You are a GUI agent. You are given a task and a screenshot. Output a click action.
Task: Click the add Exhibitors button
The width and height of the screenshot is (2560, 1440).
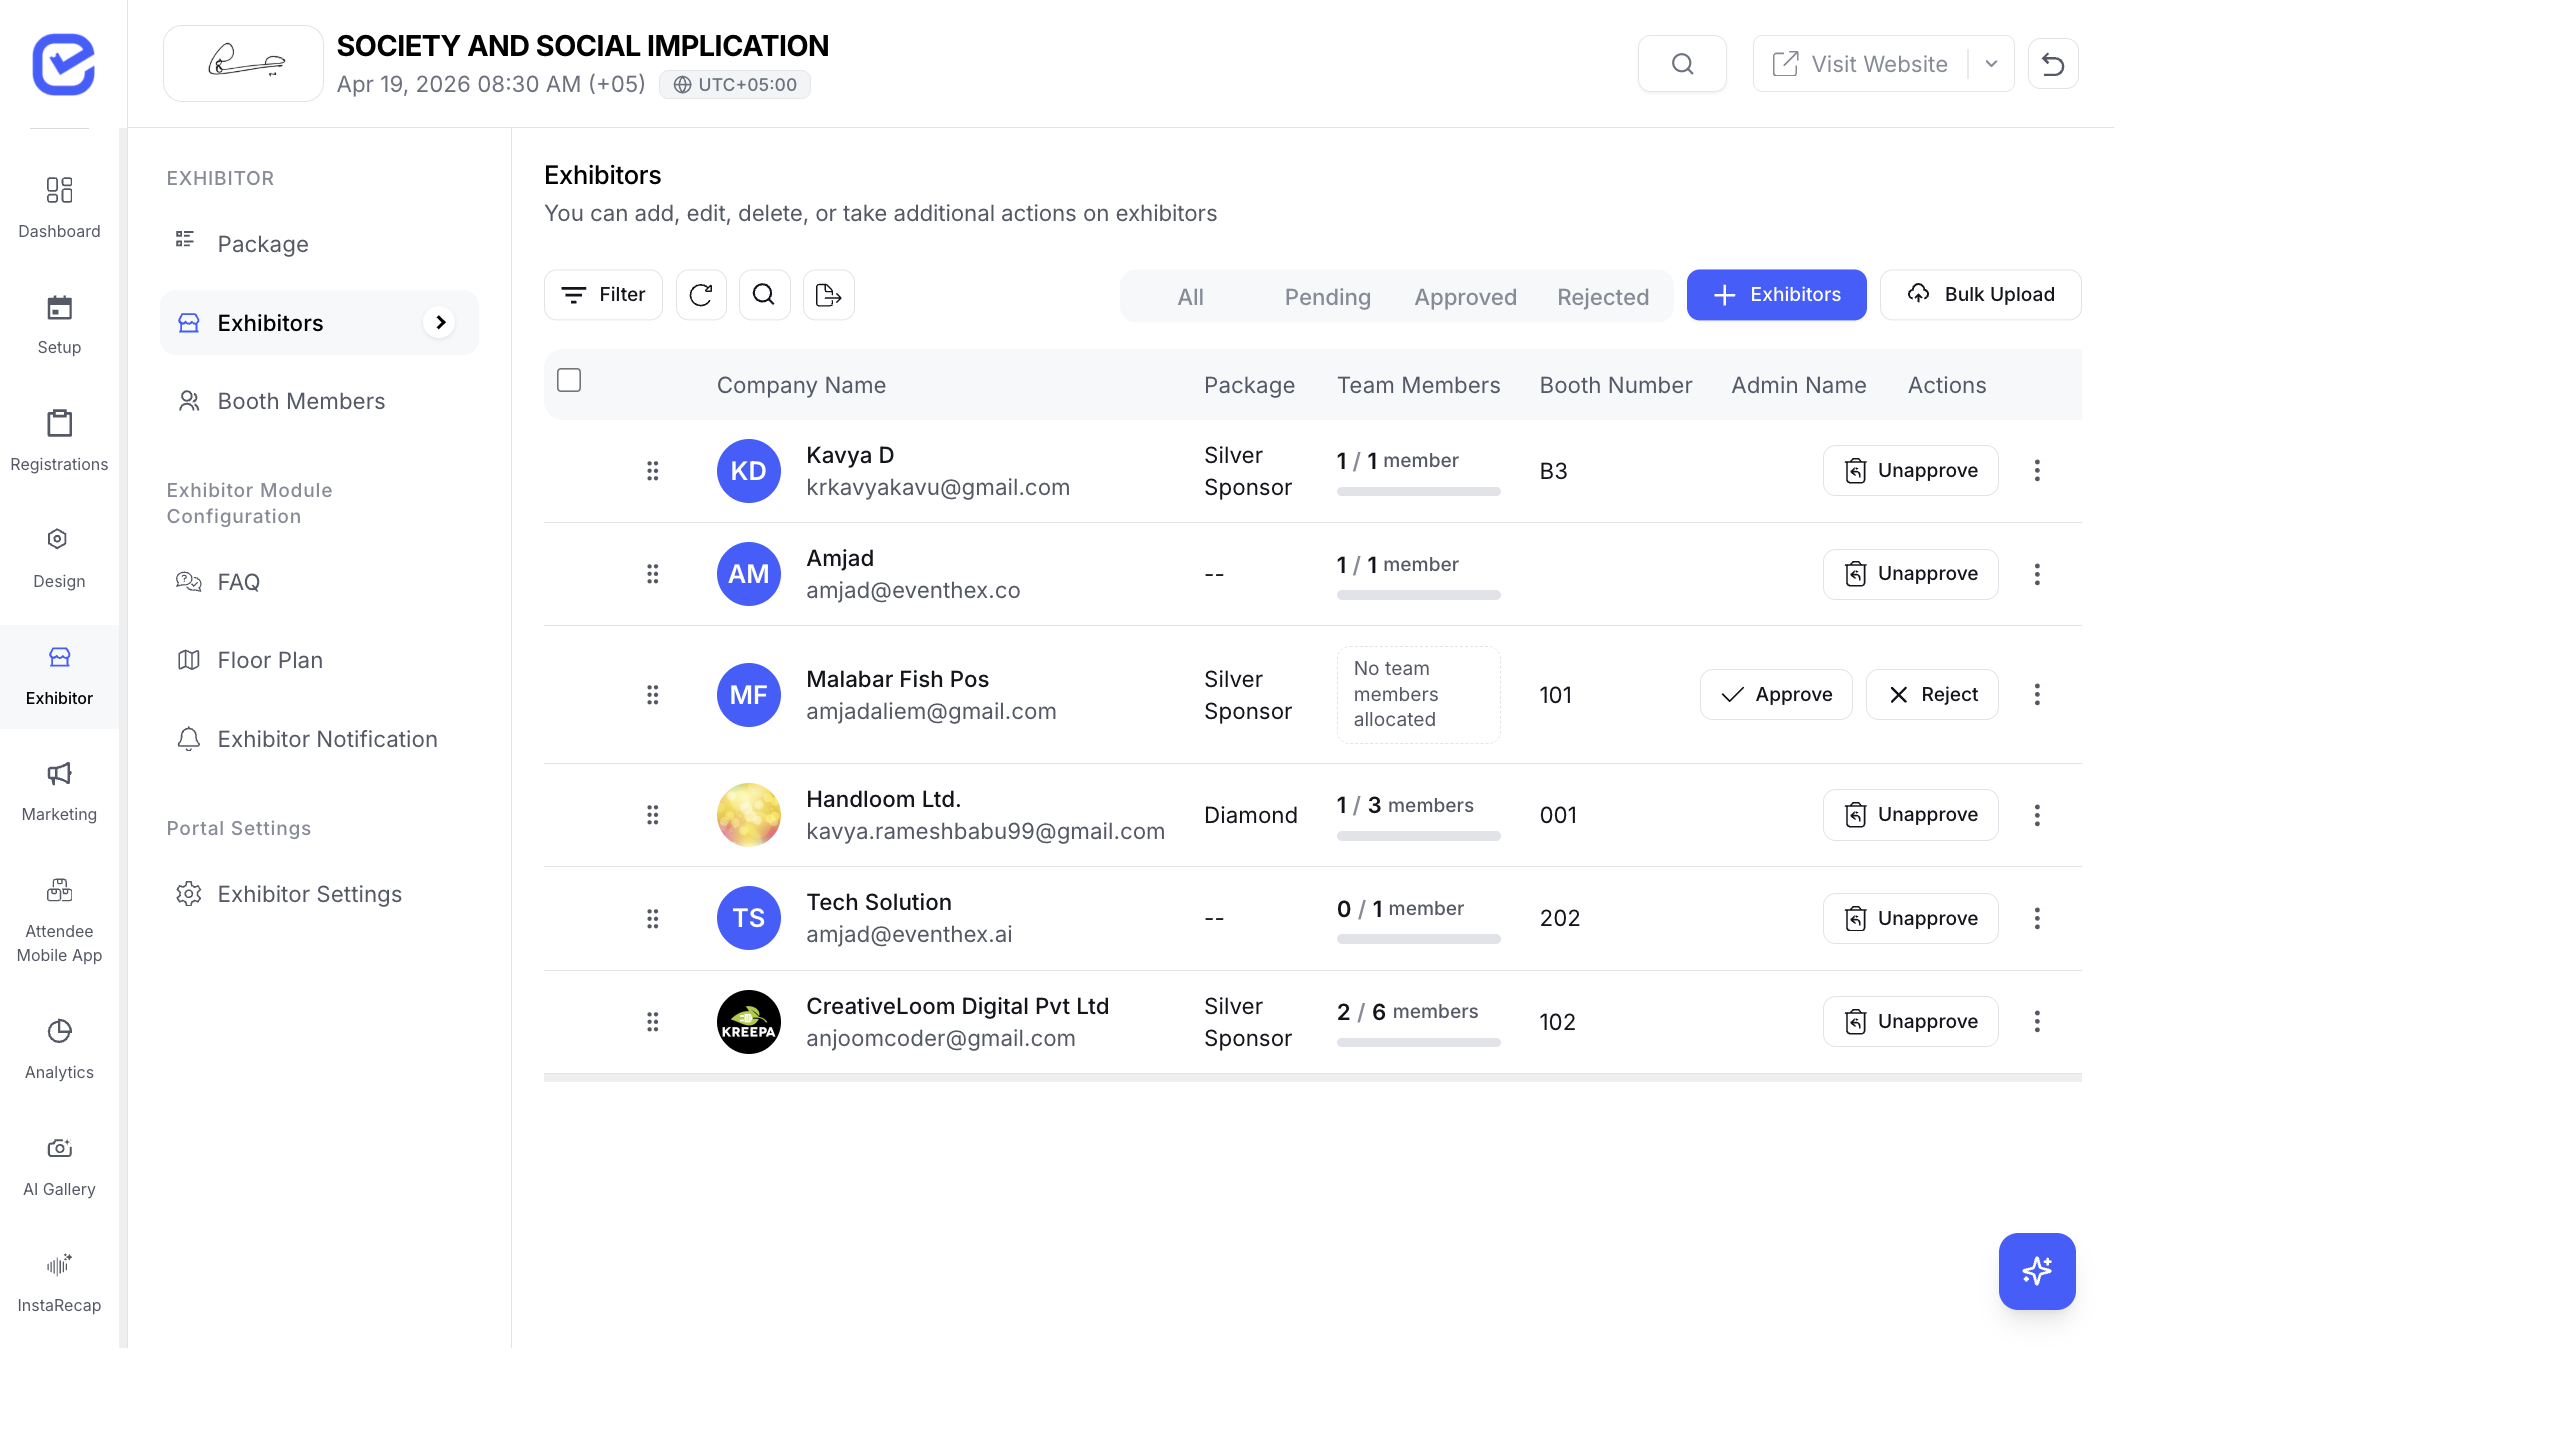point(1776,295)
